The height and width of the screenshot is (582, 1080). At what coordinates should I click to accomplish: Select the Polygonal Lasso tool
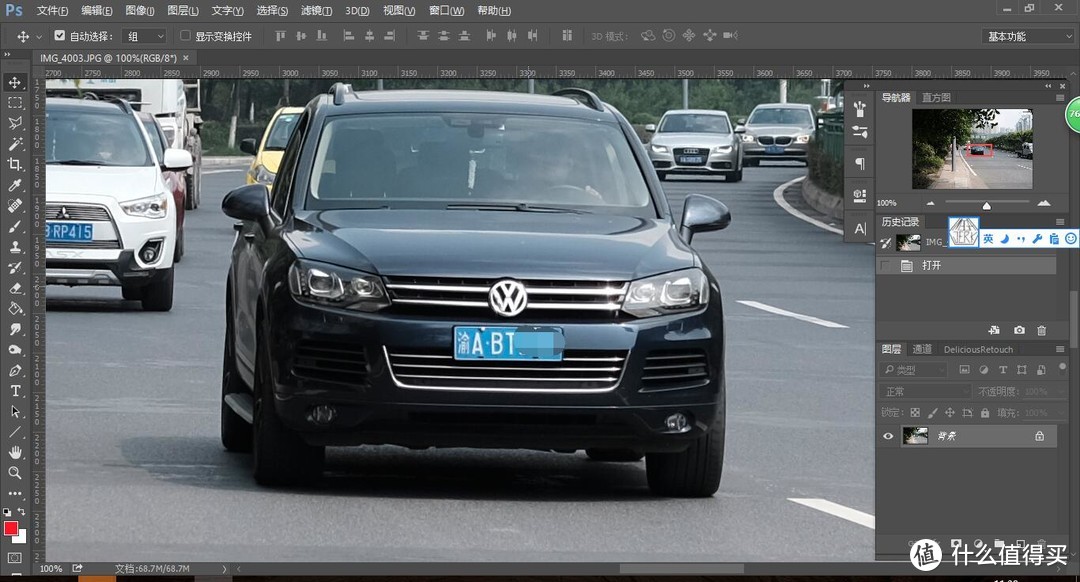(14, 123)
